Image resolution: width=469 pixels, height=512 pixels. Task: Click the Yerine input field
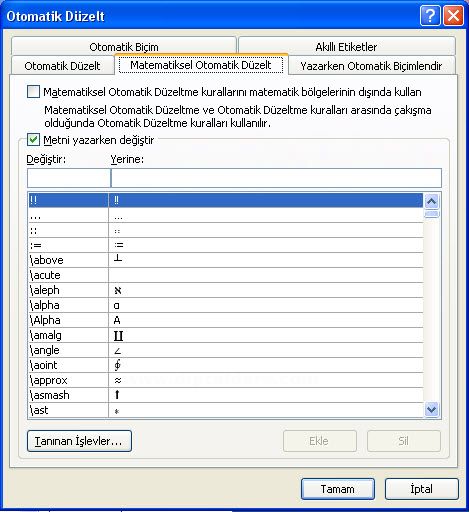coord(276,178)
